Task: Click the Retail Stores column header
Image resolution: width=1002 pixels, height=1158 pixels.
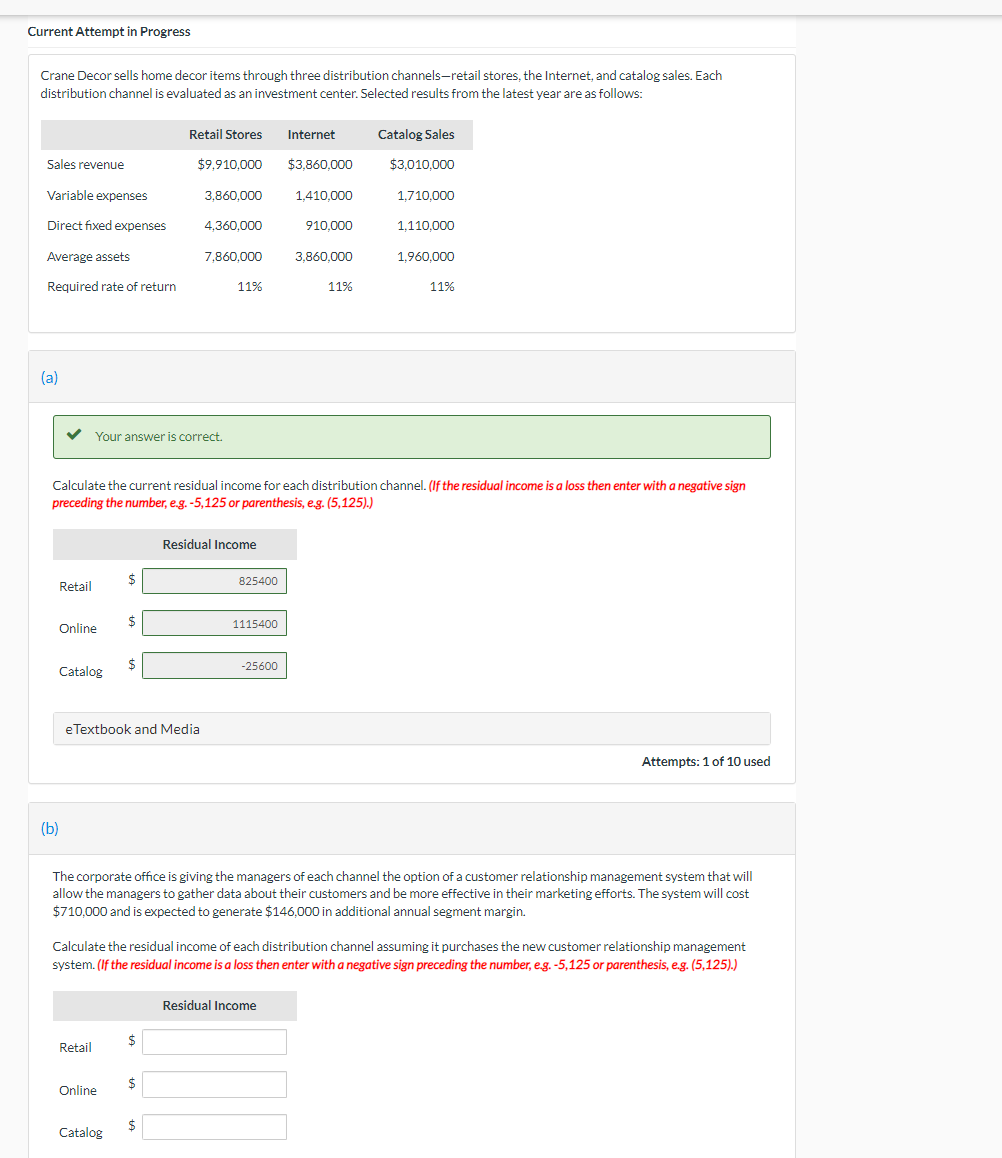Action: [225, 134]
